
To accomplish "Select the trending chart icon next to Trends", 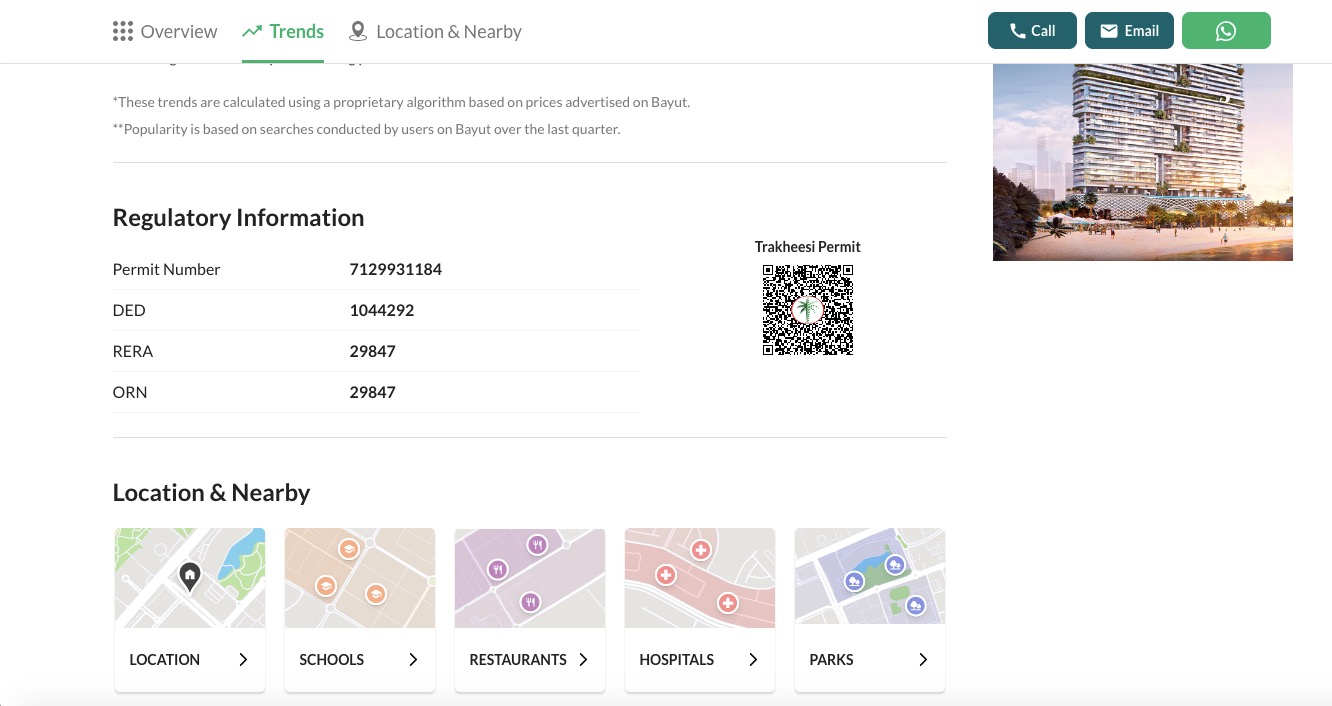I will point(252,30).
